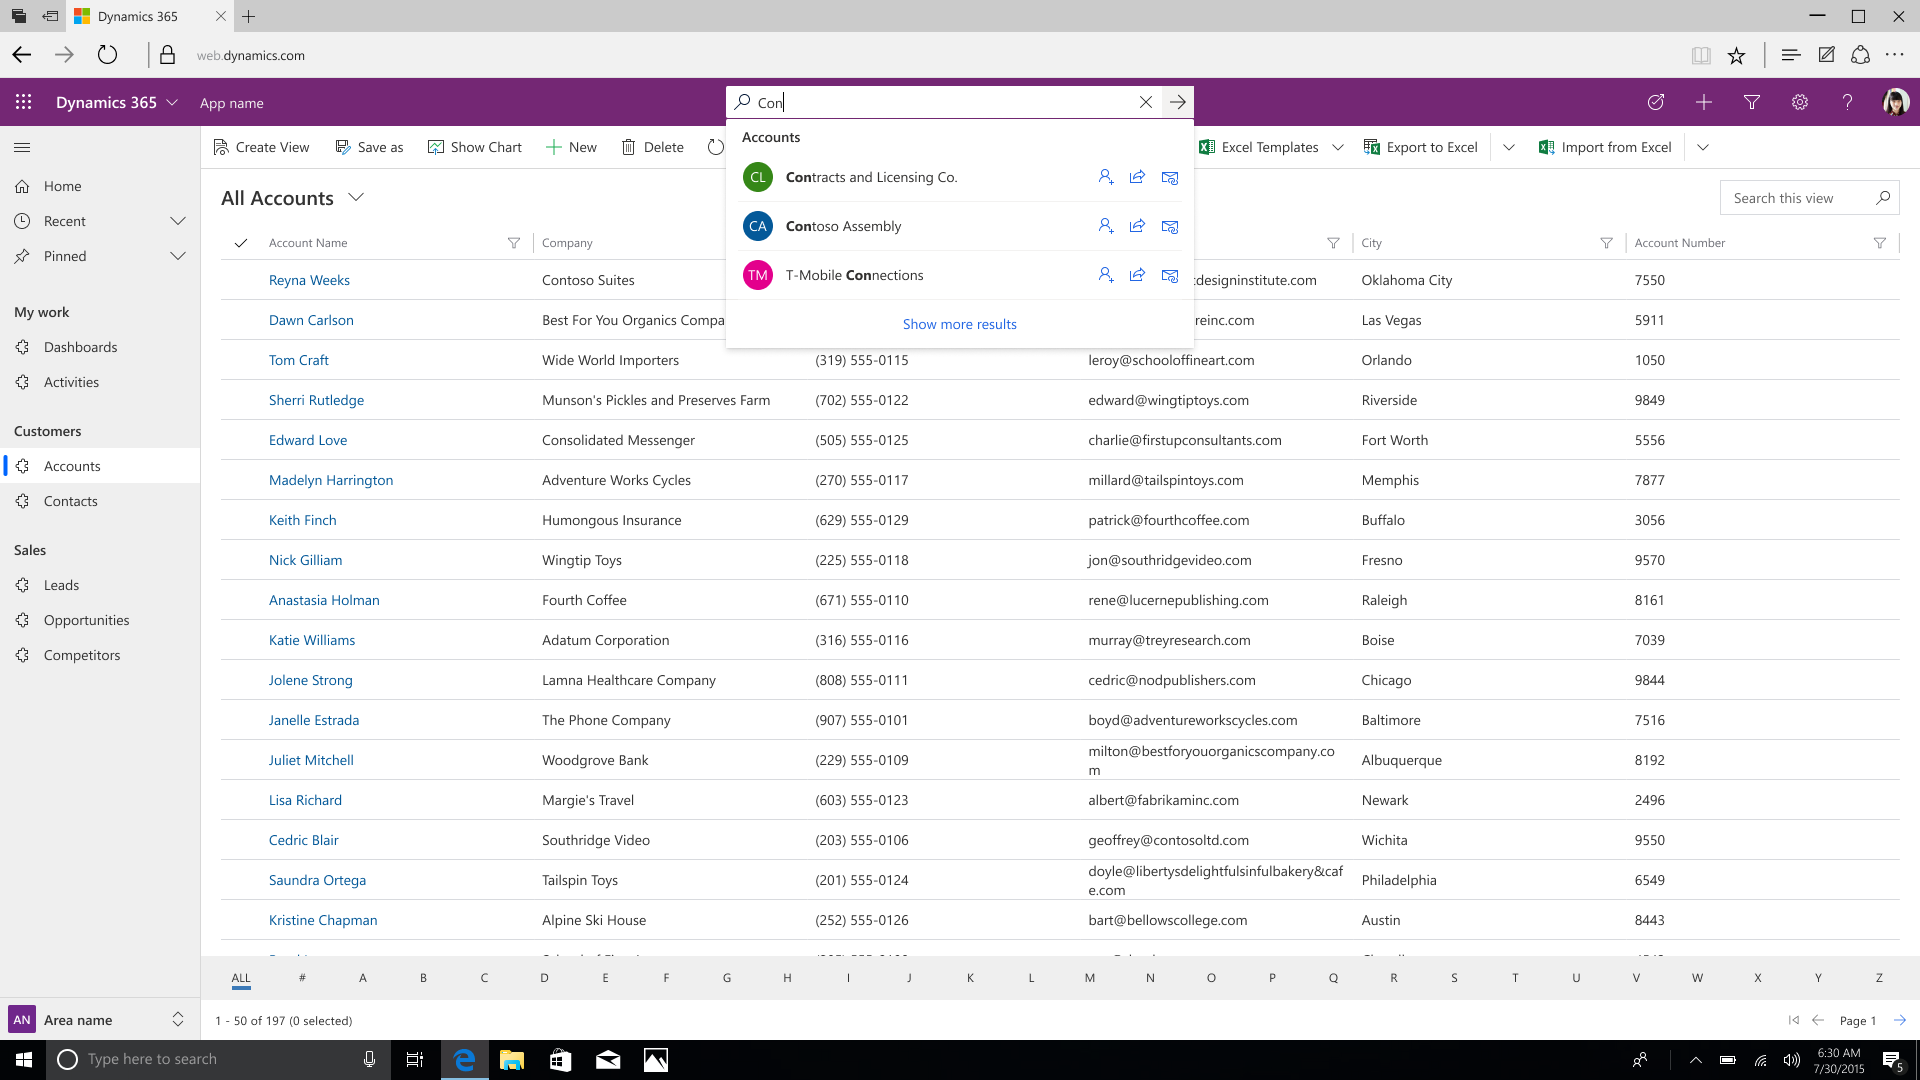Select the Contacts menu item
The width and height of the screenshot is (1920, 1080).
pos(70,500)
